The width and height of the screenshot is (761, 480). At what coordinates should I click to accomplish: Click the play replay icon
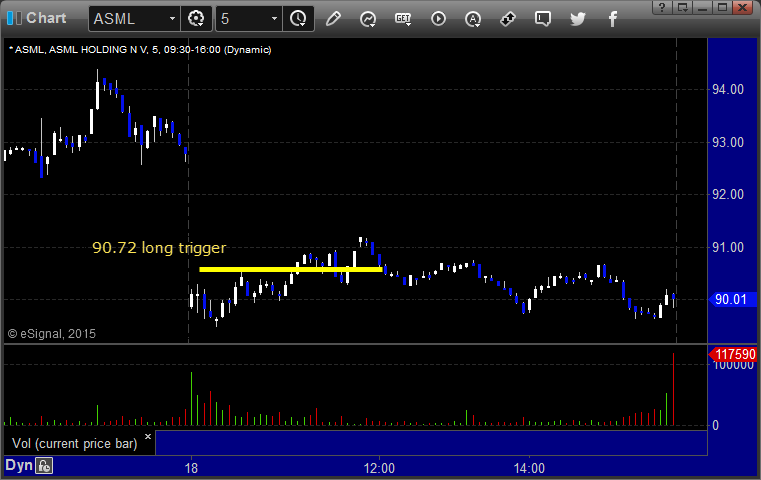438,19
